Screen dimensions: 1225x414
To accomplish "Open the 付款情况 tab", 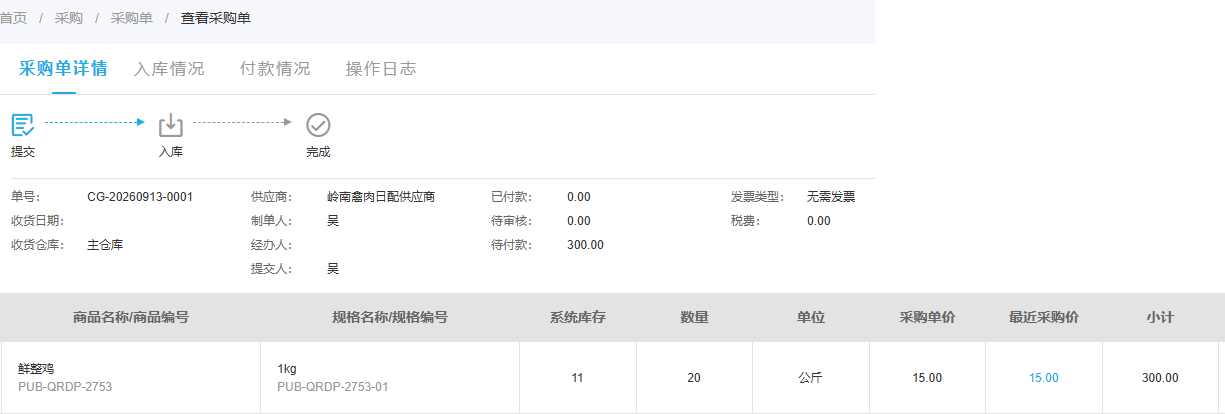I will (x=275, y=69).
